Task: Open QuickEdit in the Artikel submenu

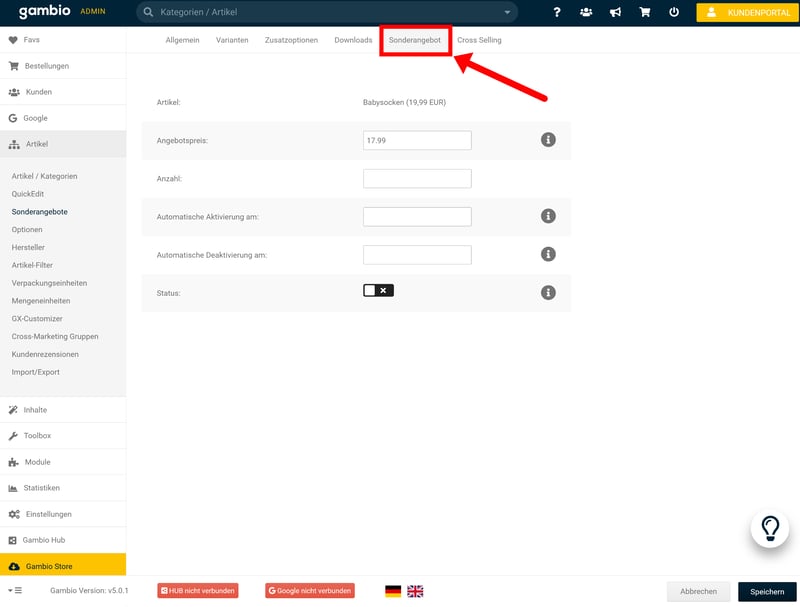Action: (28, 194)
